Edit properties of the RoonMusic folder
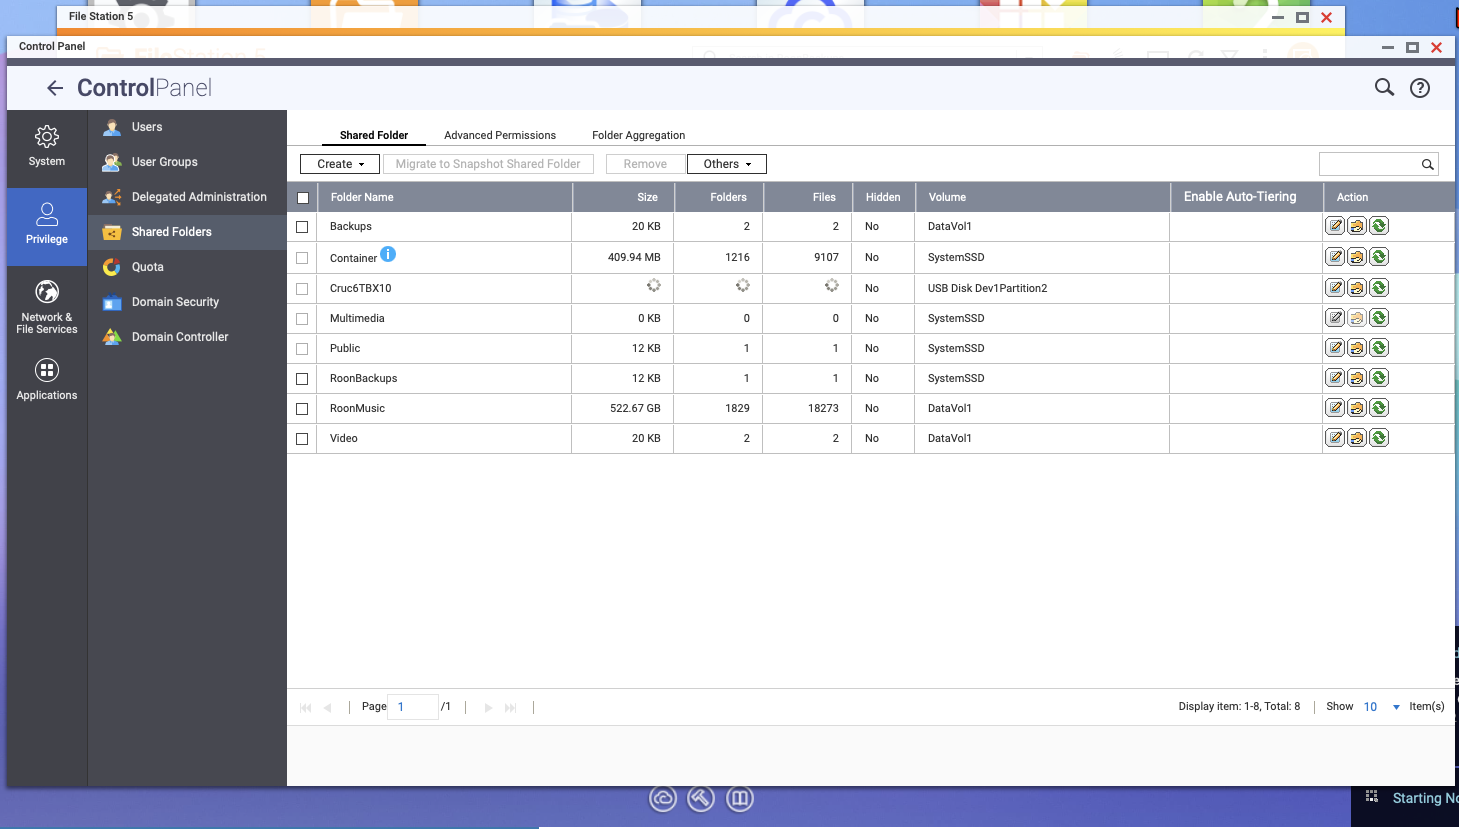1459x829 pixels. [1335, 408]
